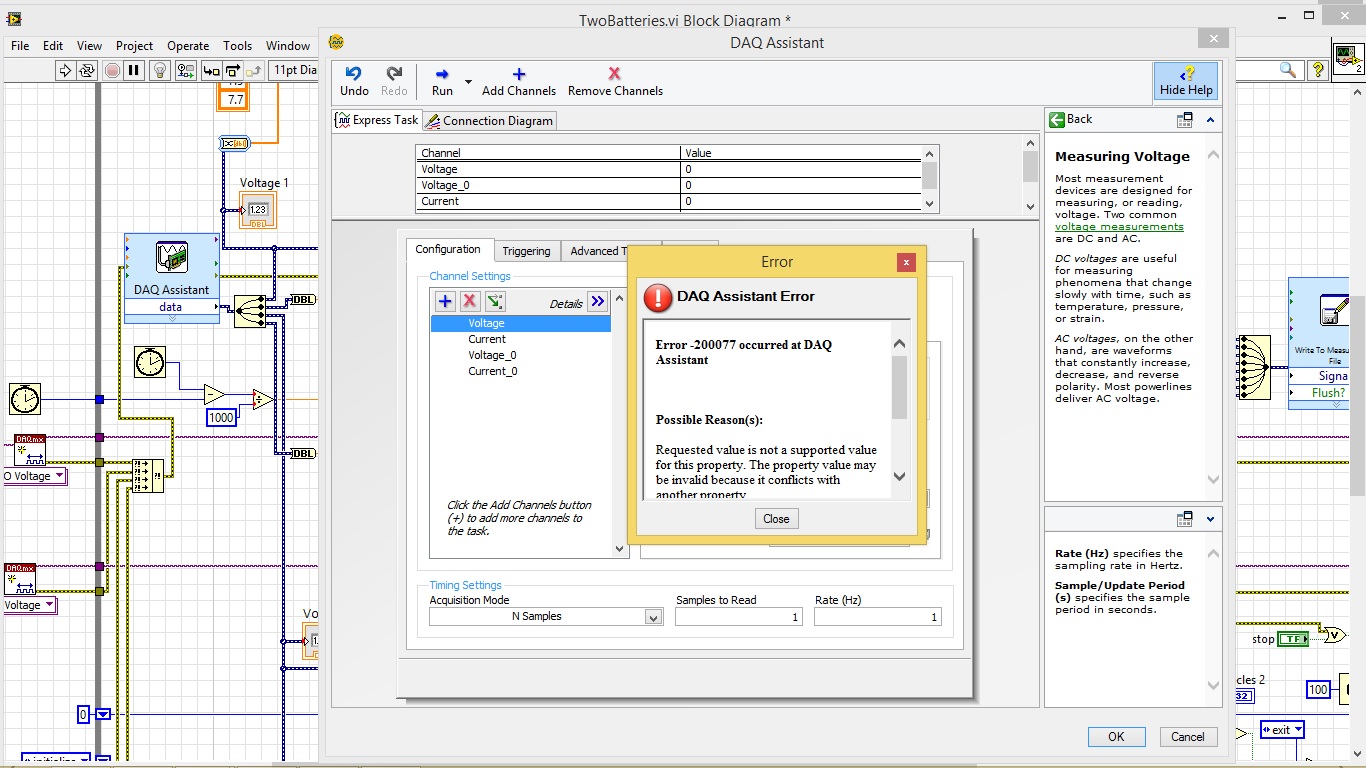
Task: Click the help pane undock icon beside Back
Action: click(x=1185, y=120)
